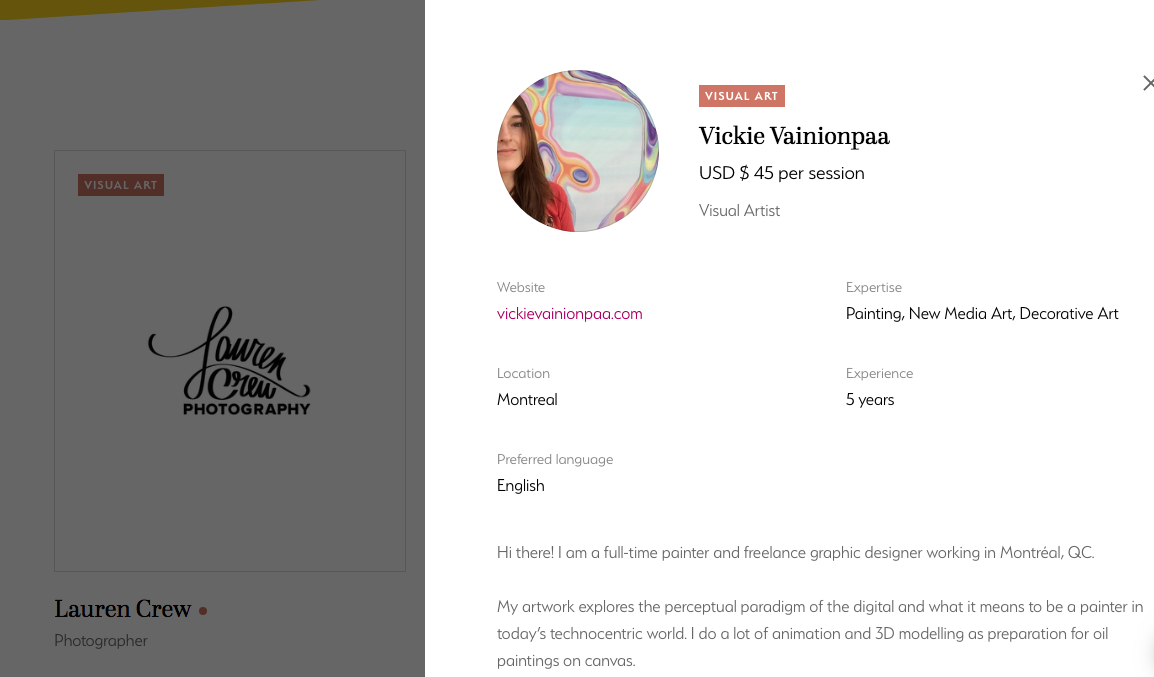Click the heading Vickie Vainionpaa
Image resolution: width=1154 pixels, height=677 pixels.
[x=794, y=136]
